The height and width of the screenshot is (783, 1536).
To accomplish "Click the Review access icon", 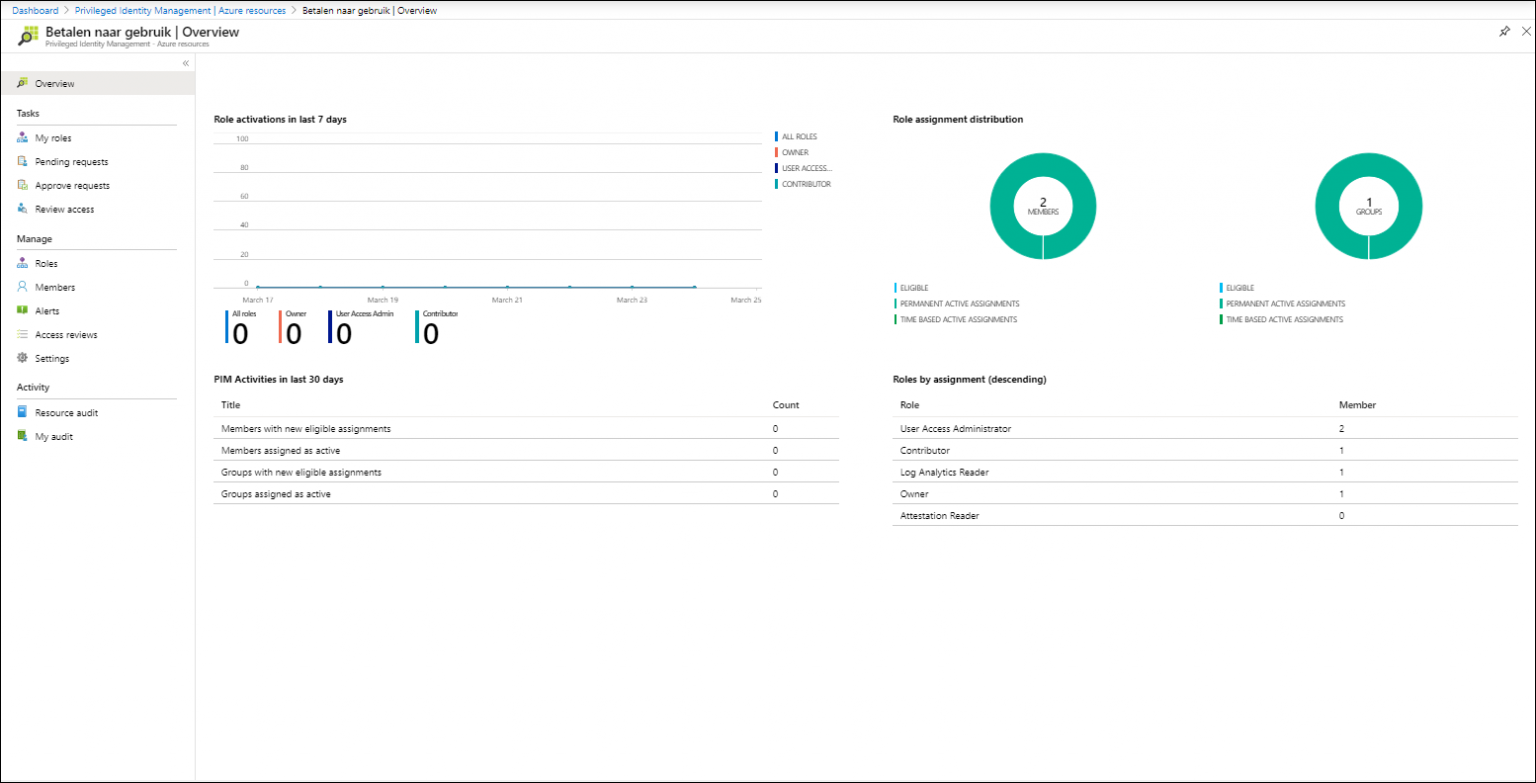I will tap(22, 209).
